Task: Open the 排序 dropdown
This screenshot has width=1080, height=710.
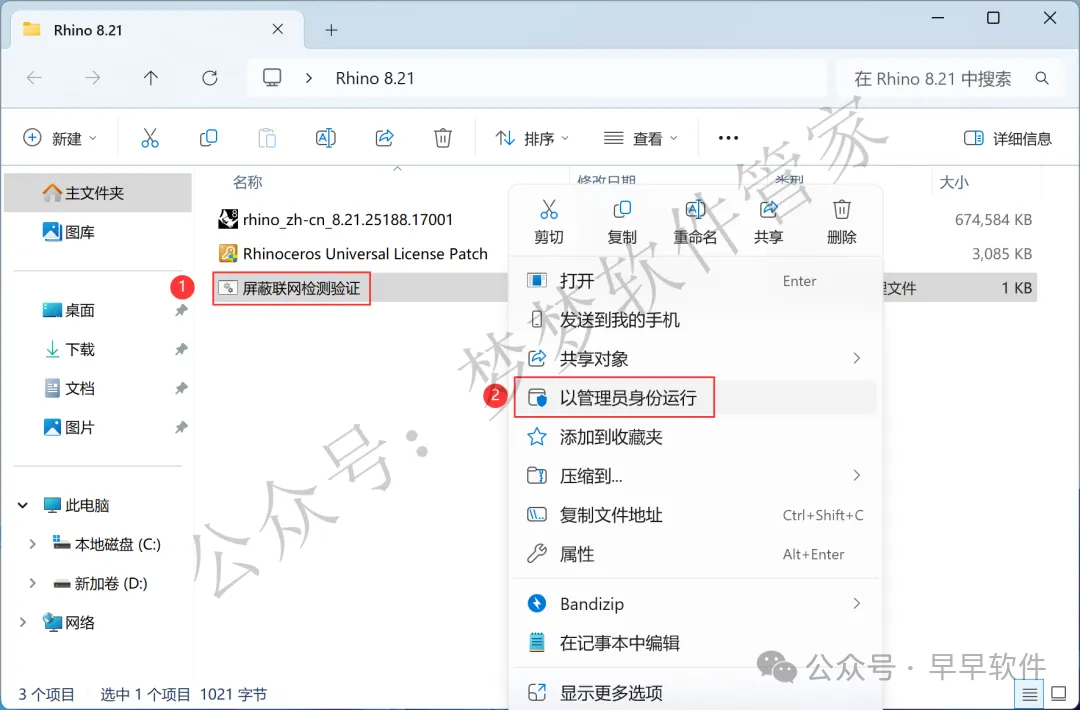Action: pyautogui.click(x=532, y=138)
